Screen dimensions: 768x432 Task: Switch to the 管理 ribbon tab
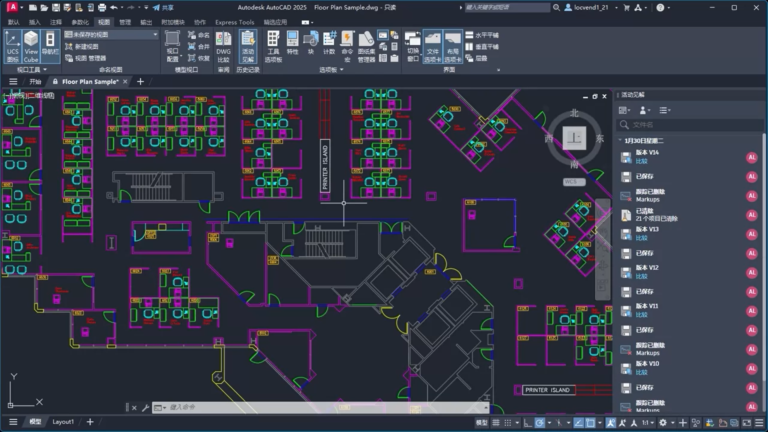click(125, 22)
